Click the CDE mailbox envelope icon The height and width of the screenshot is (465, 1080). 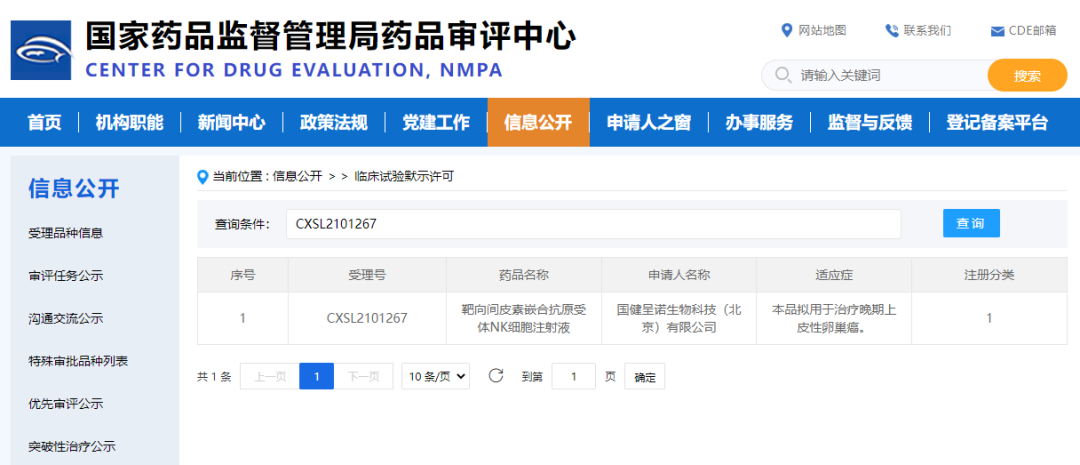(x=997, y=31)
